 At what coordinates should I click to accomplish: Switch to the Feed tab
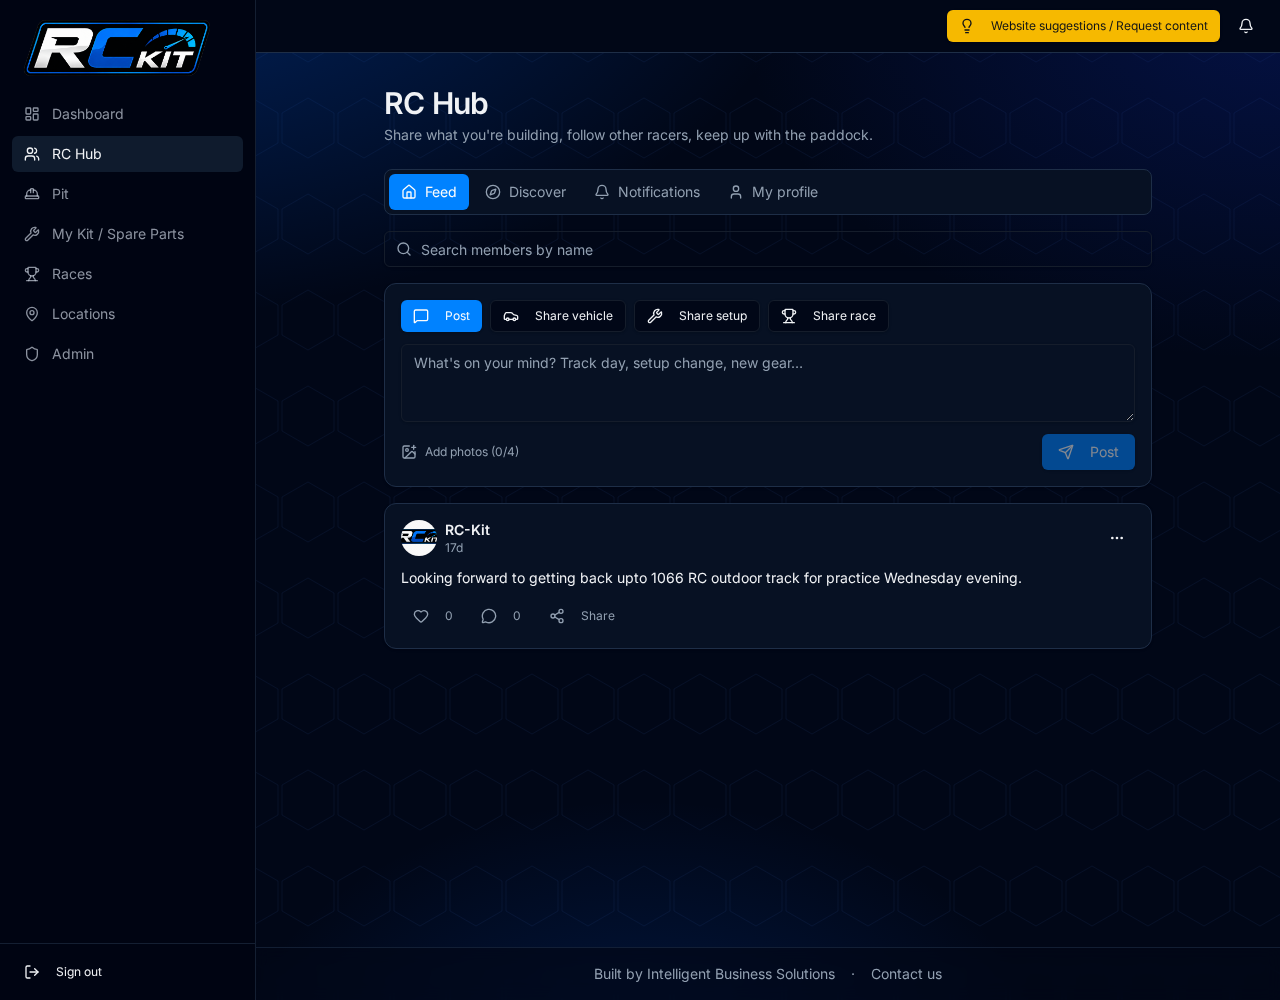click(x=429, y=192)
